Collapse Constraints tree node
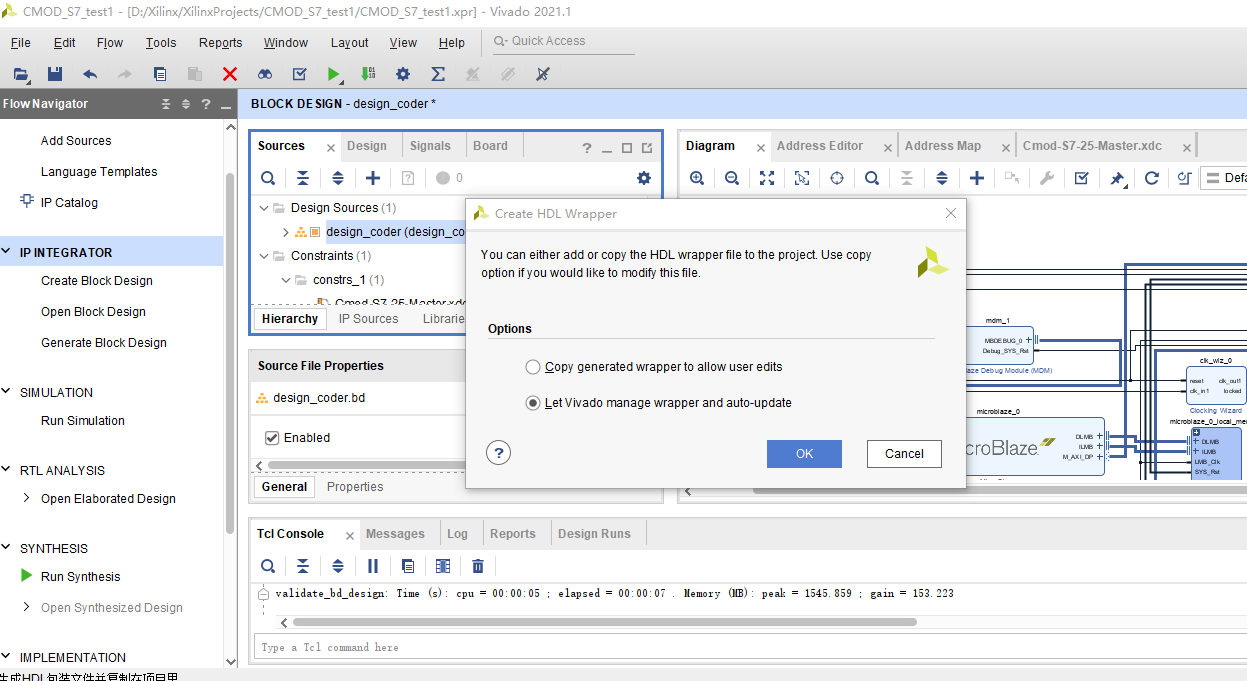The image size is (1247, 681). coord(264,256)
